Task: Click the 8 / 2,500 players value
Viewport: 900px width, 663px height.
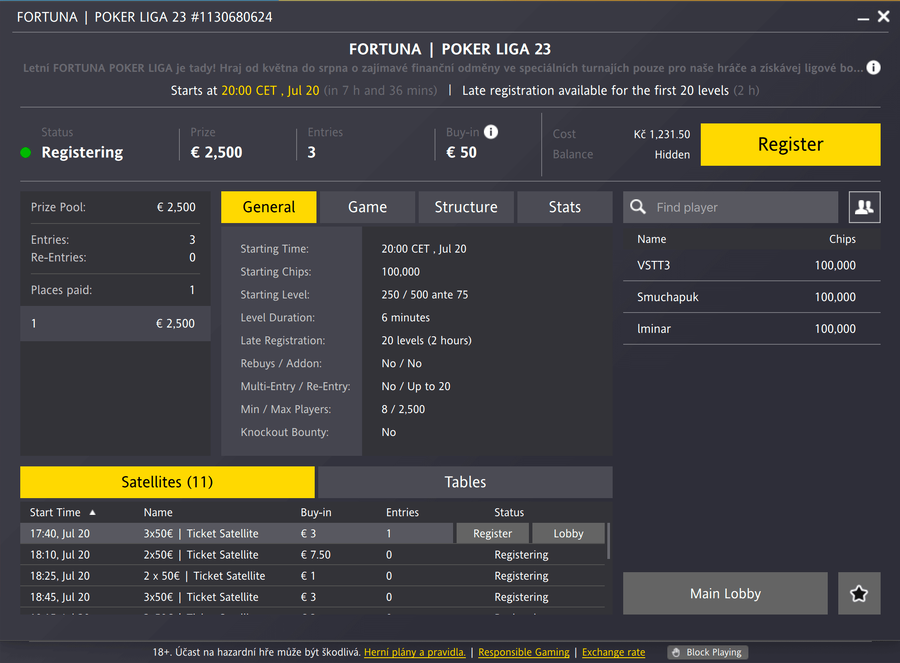Action: tap(403, 410)
